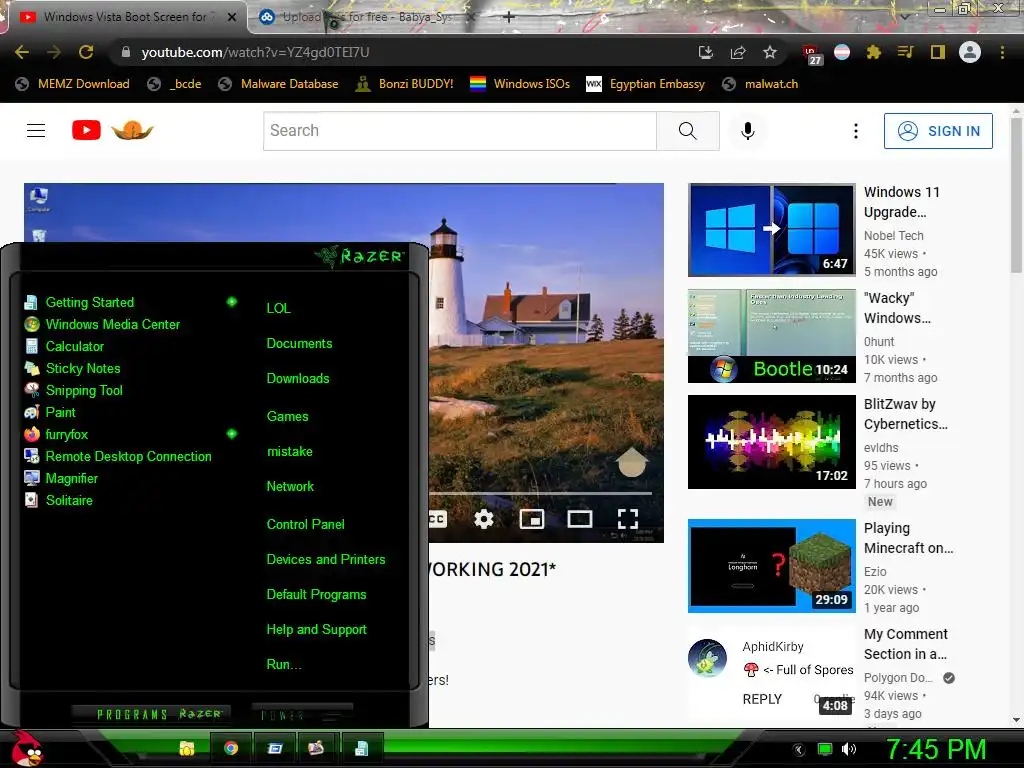The height and width of the screenshot is (768, 1024).
Task: Bookmark this page with the star icon
Action: coord(770,52)
